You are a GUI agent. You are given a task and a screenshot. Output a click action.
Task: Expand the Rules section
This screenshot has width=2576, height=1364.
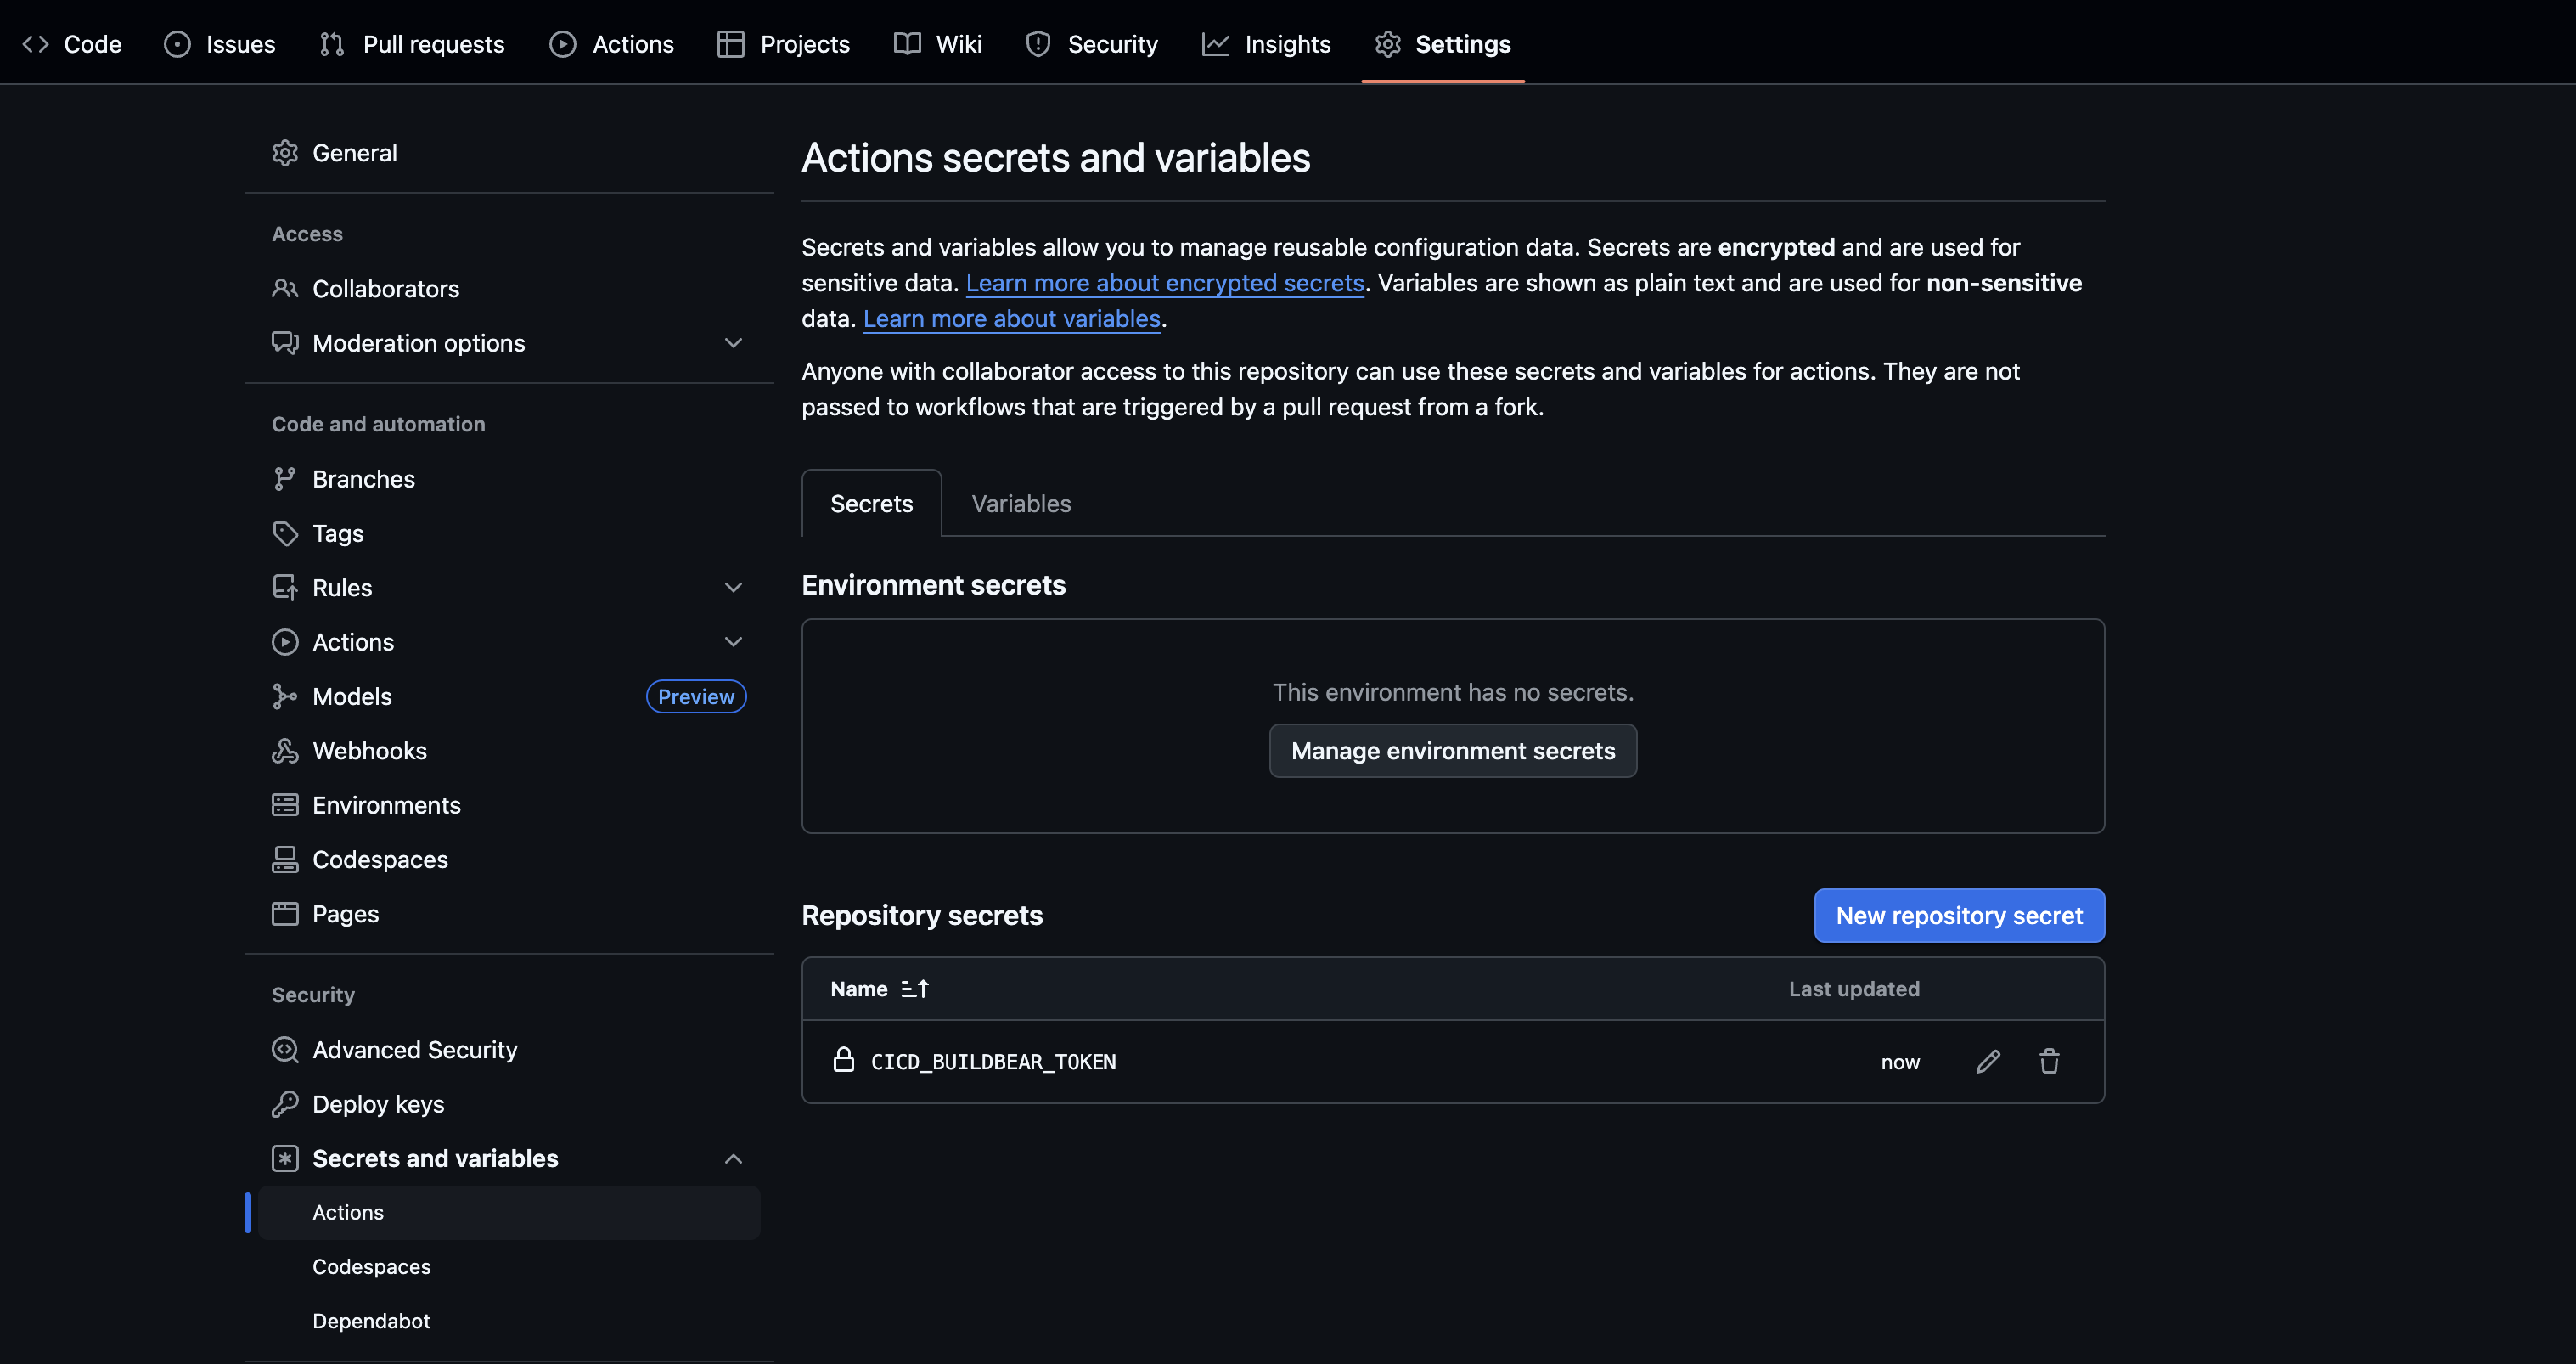pyautogui.click(x=734, y=587)
